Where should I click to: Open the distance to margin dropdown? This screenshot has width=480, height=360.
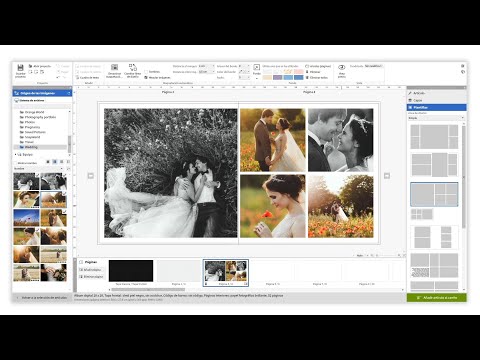coord(206,66)
